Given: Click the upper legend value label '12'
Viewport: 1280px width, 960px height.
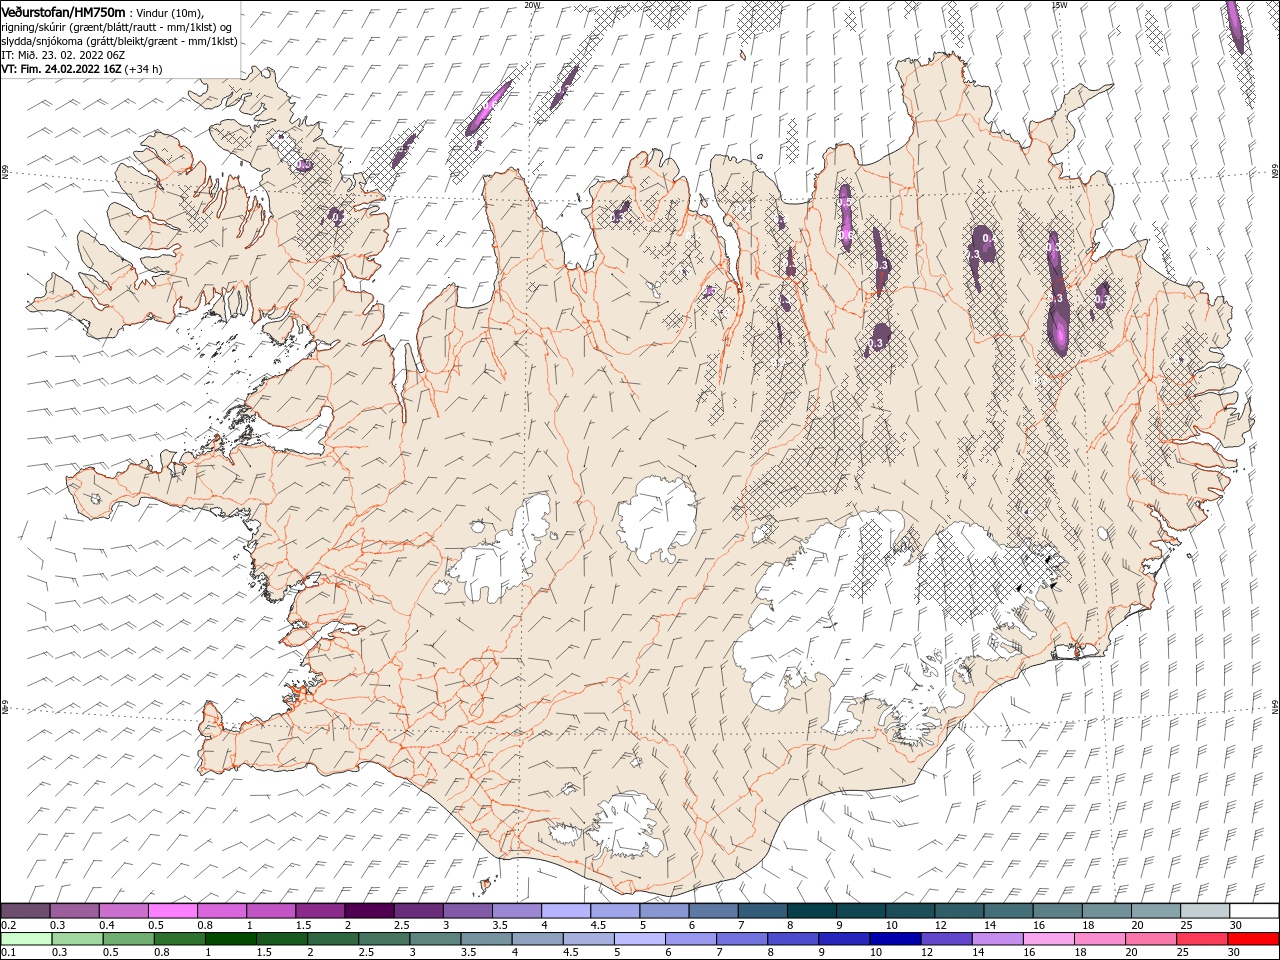Looking at the screenshot, I should click(x=941, y=925).
